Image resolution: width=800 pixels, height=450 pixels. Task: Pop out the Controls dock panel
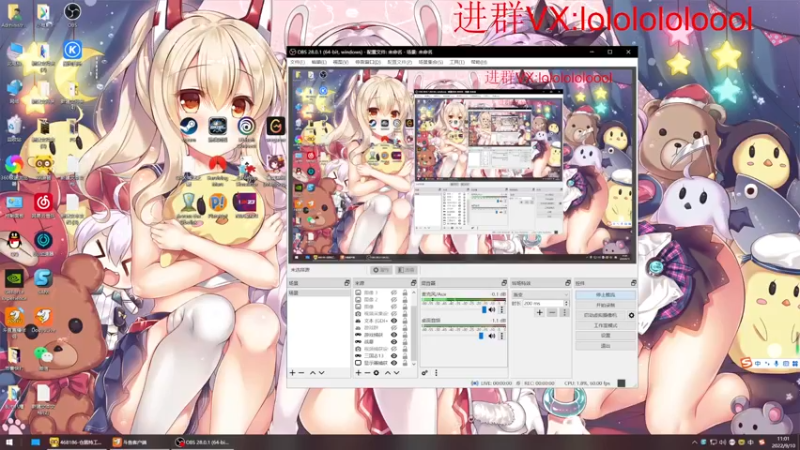point(633,283)
